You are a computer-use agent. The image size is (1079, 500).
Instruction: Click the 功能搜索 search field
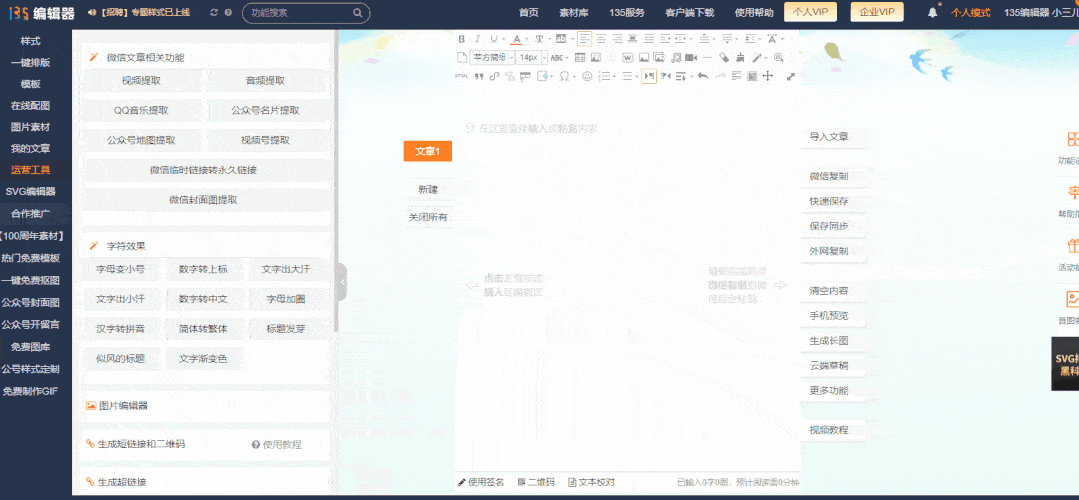(291, 13)
